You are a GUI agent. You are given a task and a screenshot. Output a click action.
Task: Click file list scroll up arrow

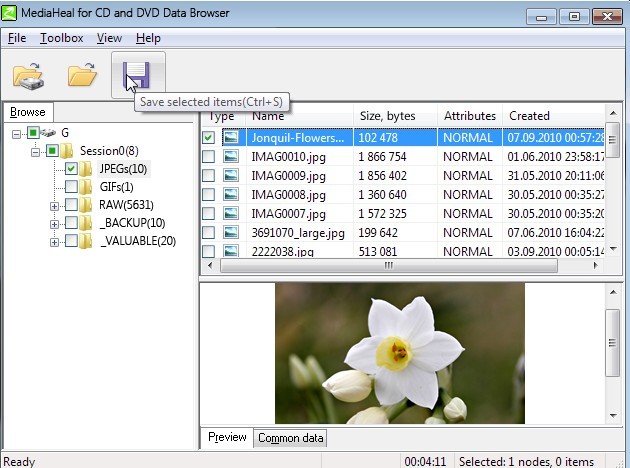point(613,113)
